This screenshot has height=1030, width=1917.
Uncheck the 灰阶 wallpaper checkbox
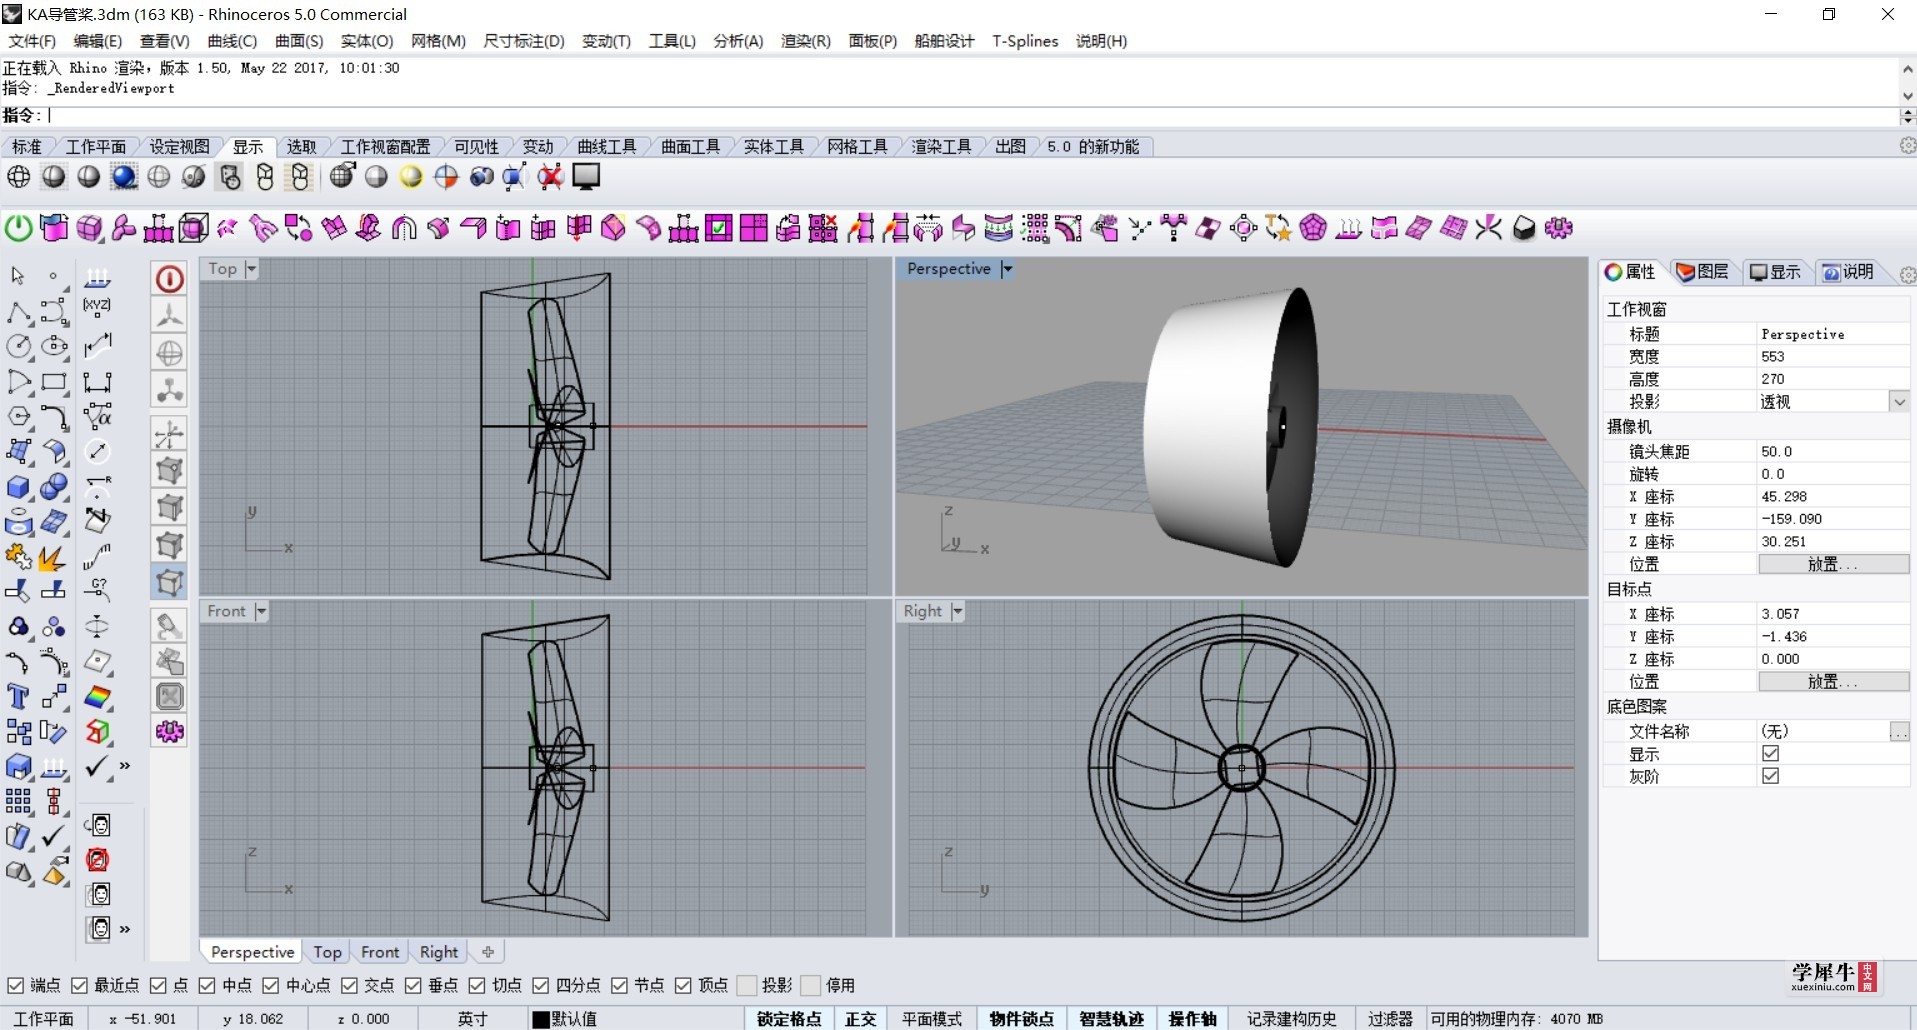(x=1771, y=776)
